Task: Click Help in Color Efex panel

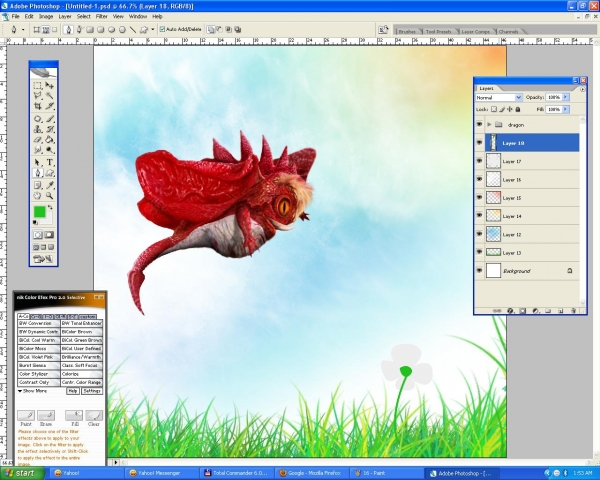Action: pyautogui.click(x=73, y=391)
